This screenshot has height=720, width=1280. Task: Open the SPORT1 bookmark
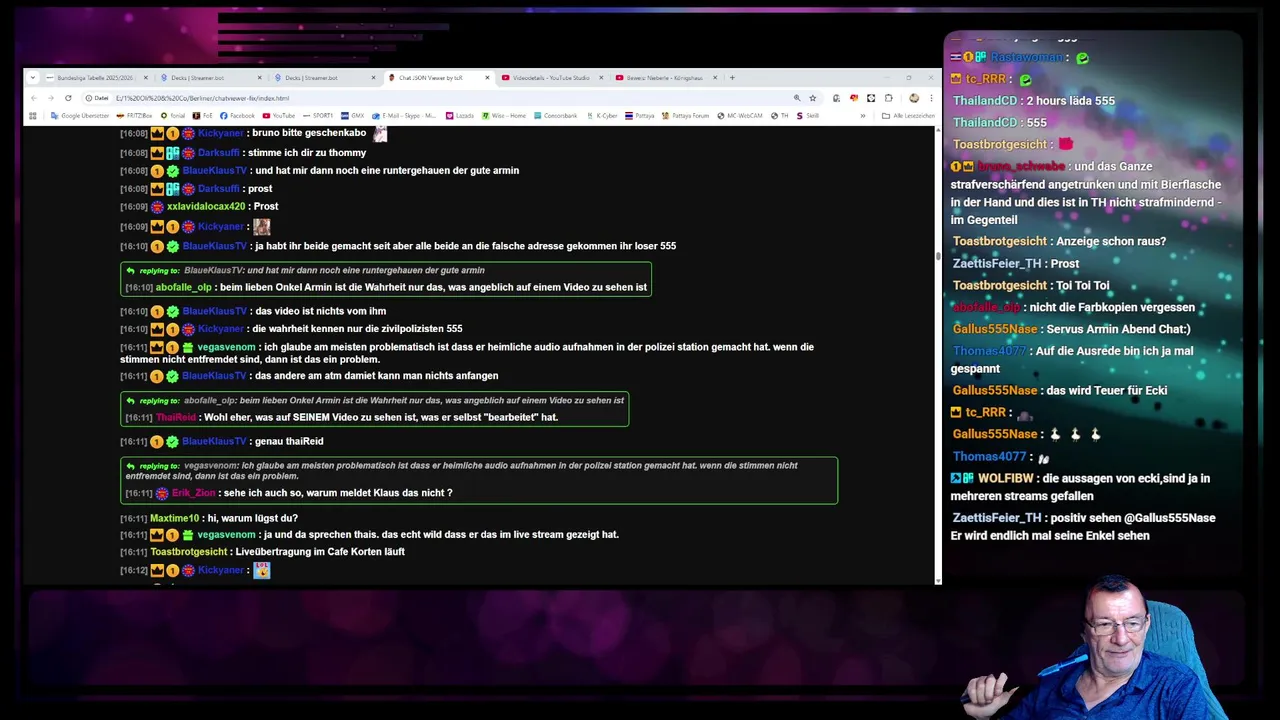[317, 116]
